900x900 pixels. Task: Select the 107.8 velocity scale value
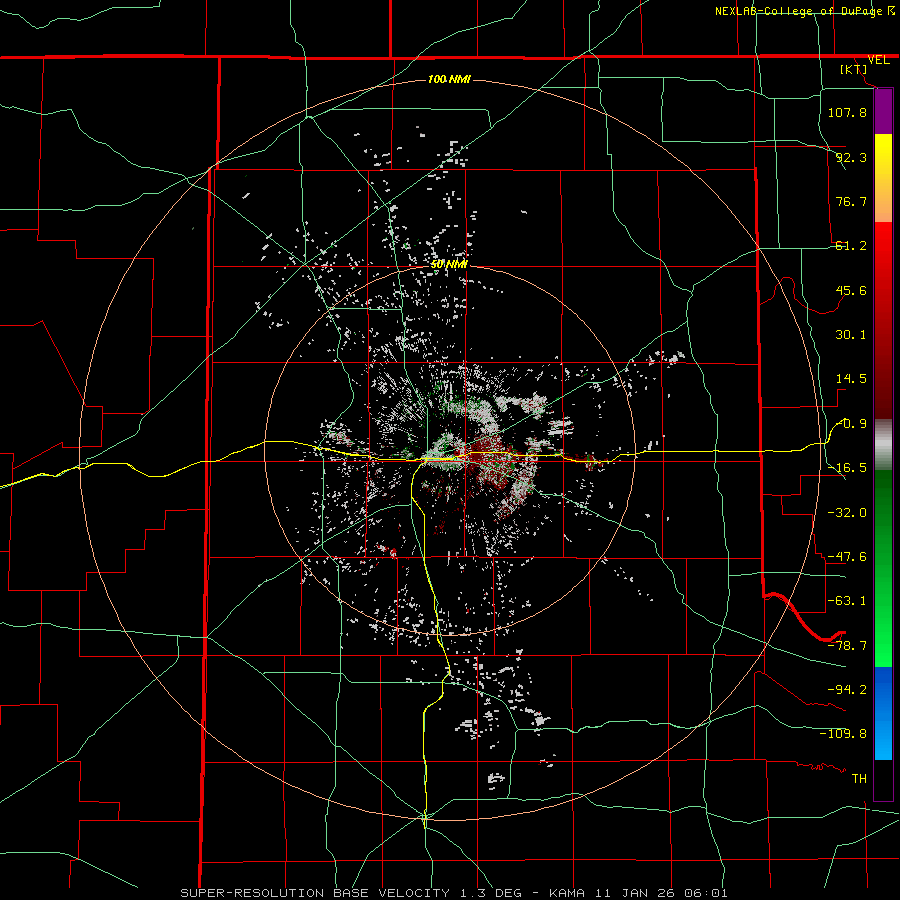(x=847, y=112)
